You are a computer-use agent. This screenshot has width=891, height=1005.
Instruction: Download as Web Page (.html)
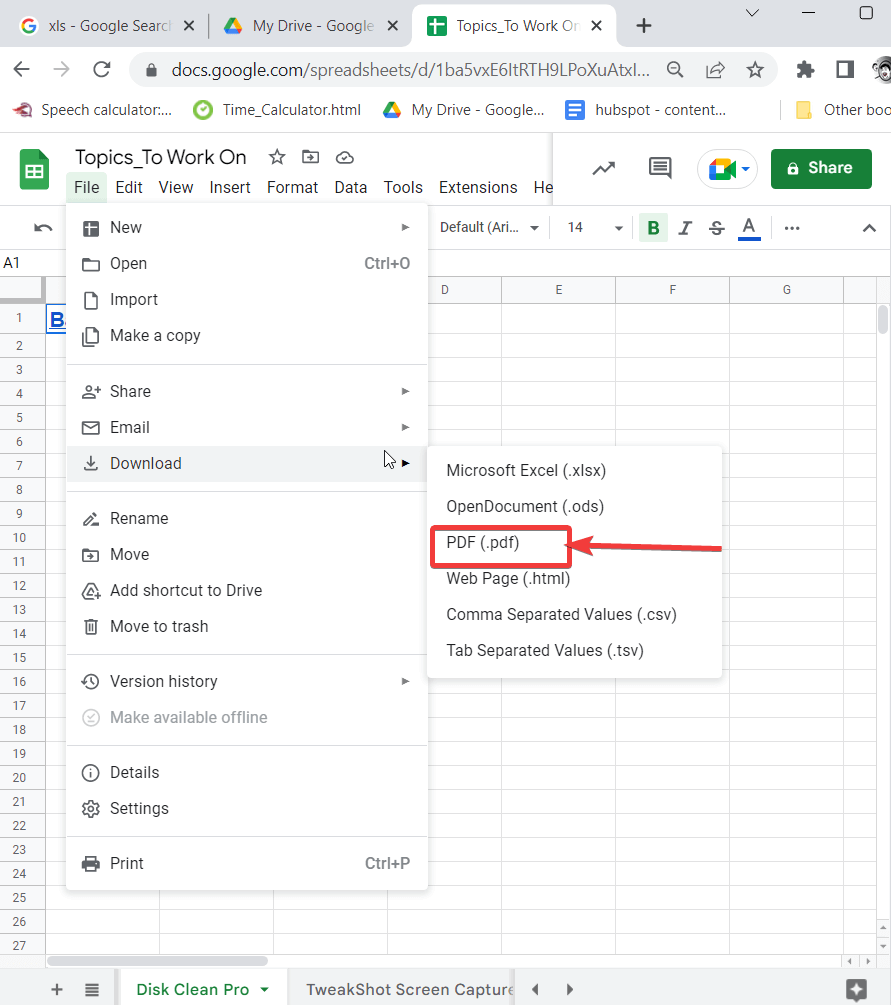pos(574,578)
